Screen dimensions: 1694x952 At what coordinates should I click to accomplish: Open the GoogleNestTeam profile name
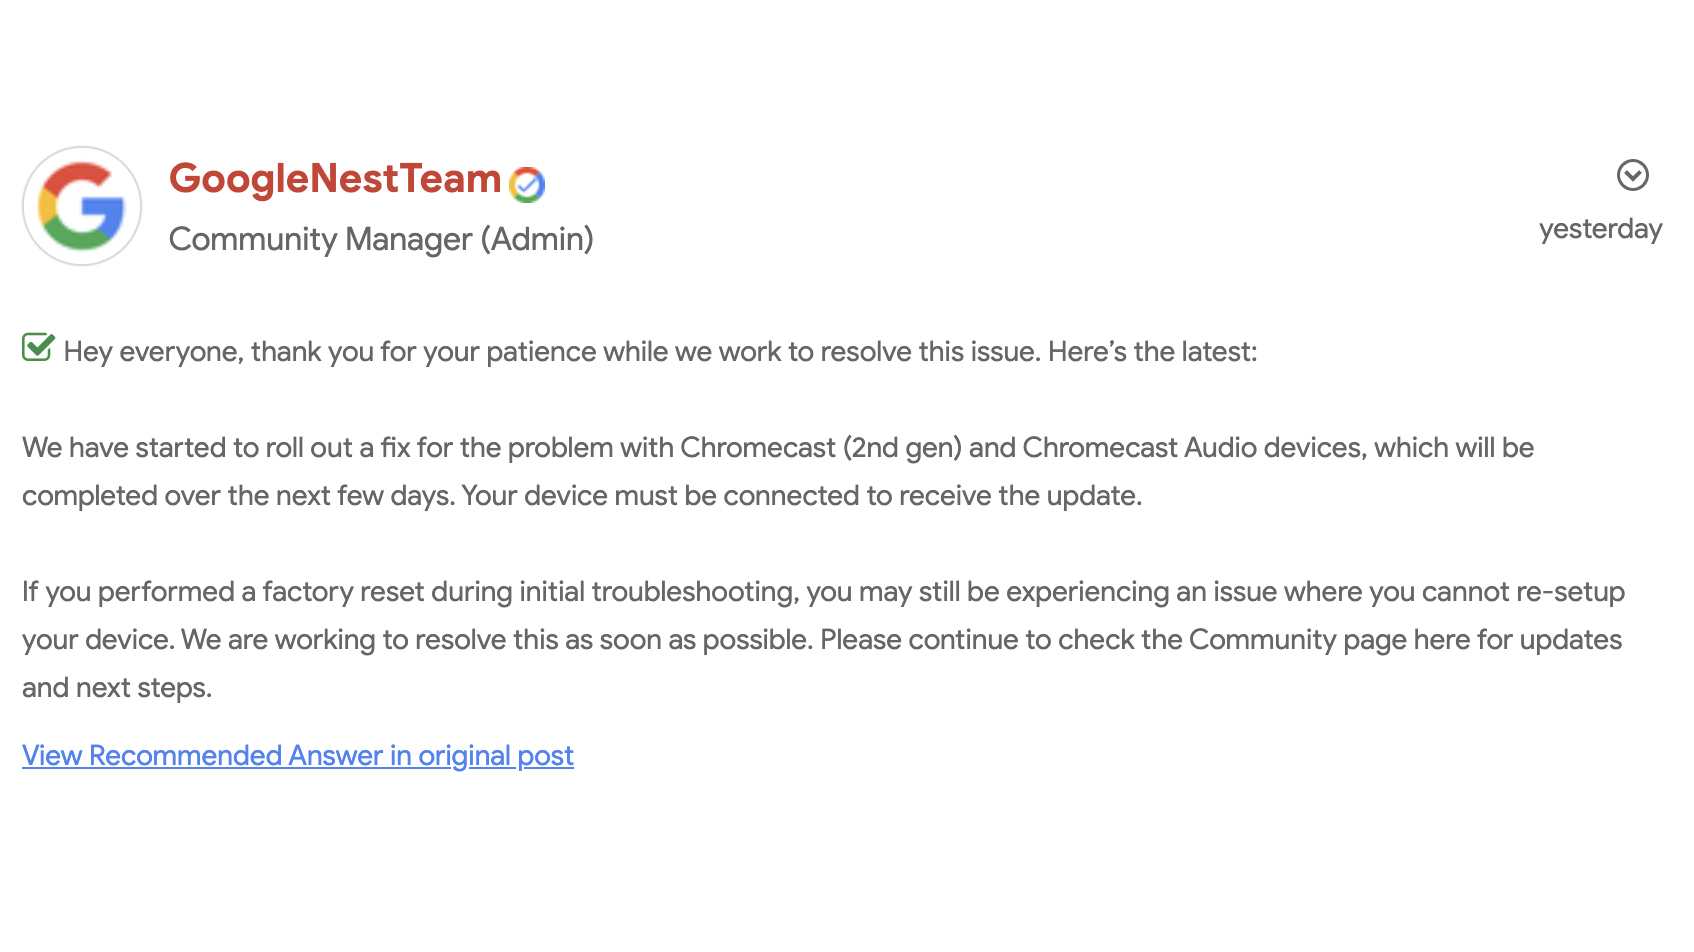pyautogui.click(x=335, y=179)
